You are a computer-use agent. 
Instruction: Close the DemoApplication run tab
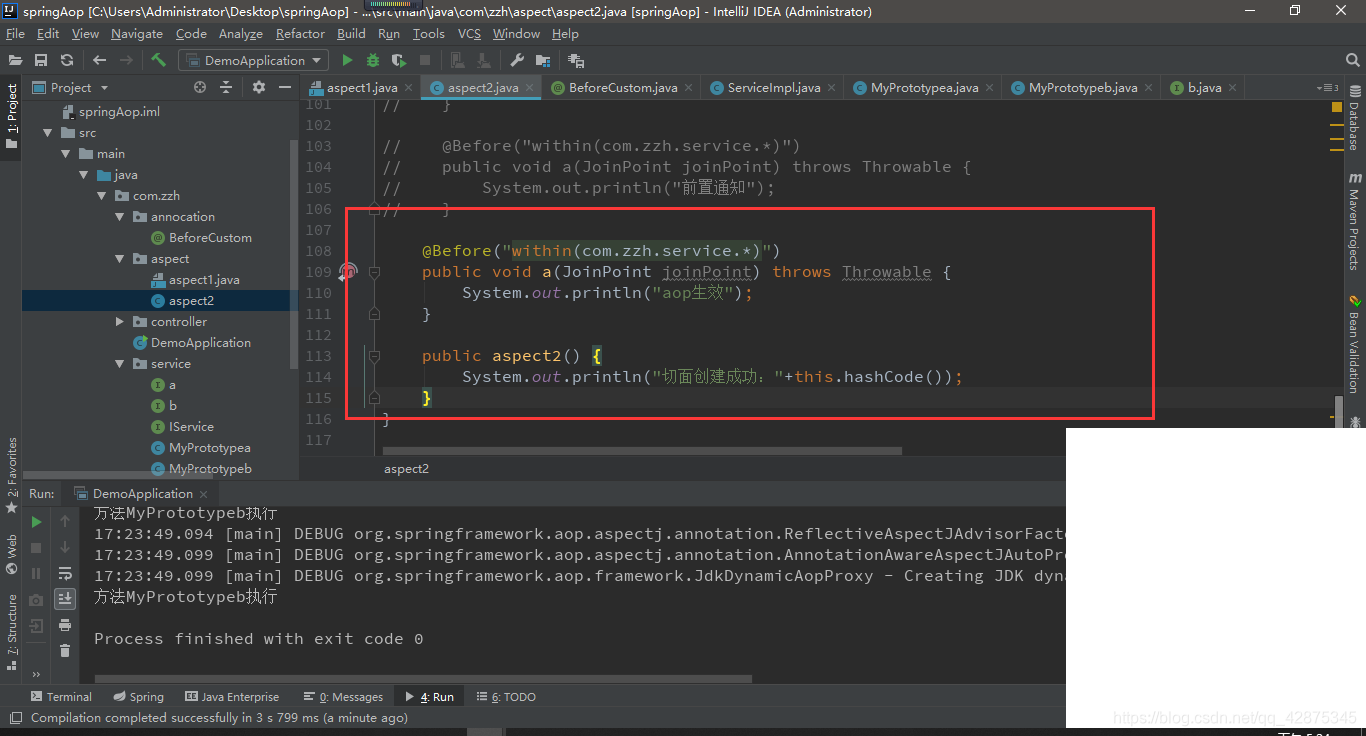pyautogui.click(x=204, y=494)
